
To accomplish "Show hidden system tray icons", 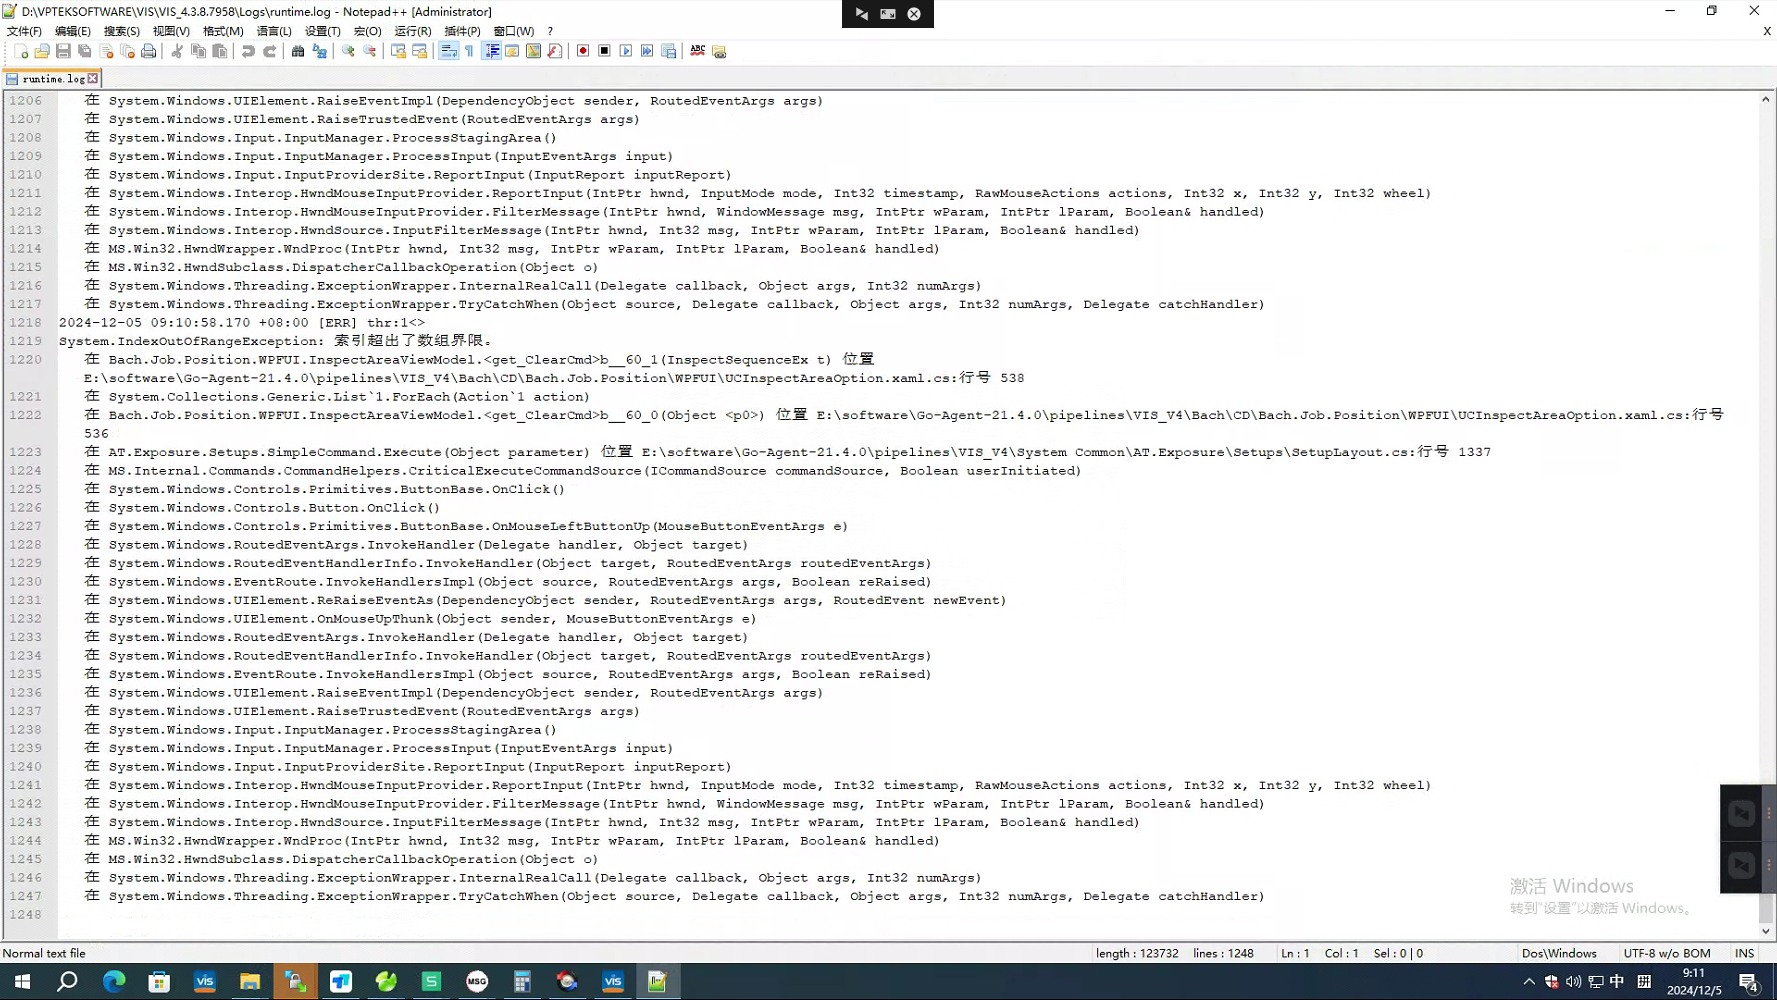I will click(1528, 982).
